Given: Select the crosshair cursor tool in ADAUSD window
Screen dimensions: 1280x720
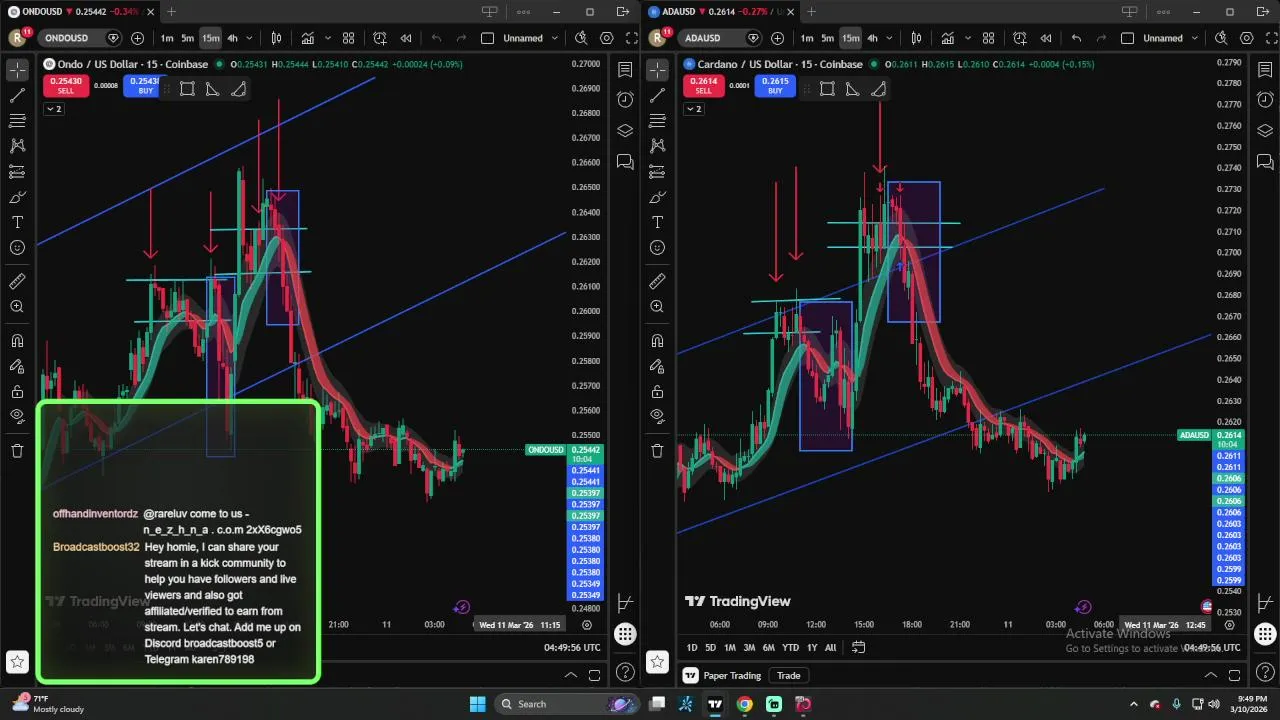Looking at the screenshot, I should coord(657,70).
